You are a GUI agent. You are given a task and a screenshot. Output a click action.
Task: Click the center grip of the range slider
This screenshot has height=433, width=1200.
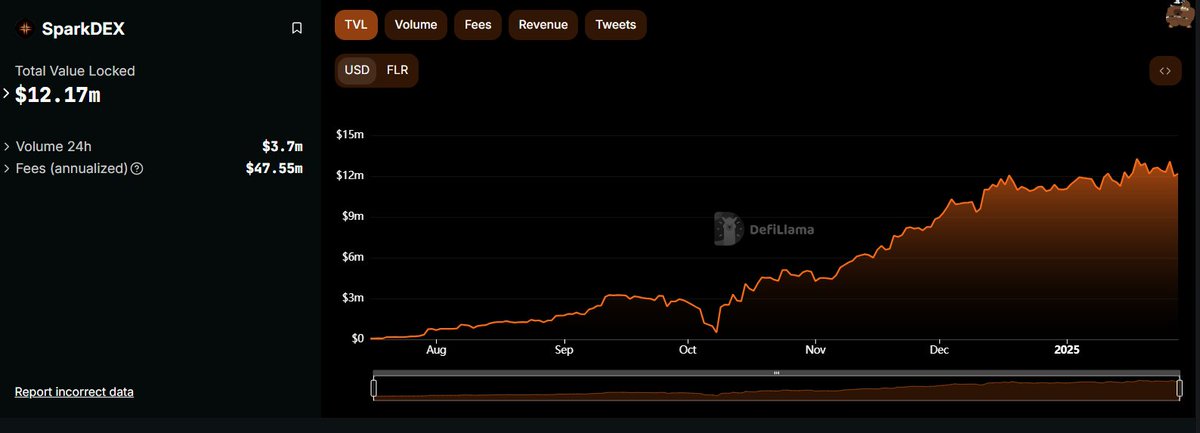pyautogui.click(x=777, y=373)
